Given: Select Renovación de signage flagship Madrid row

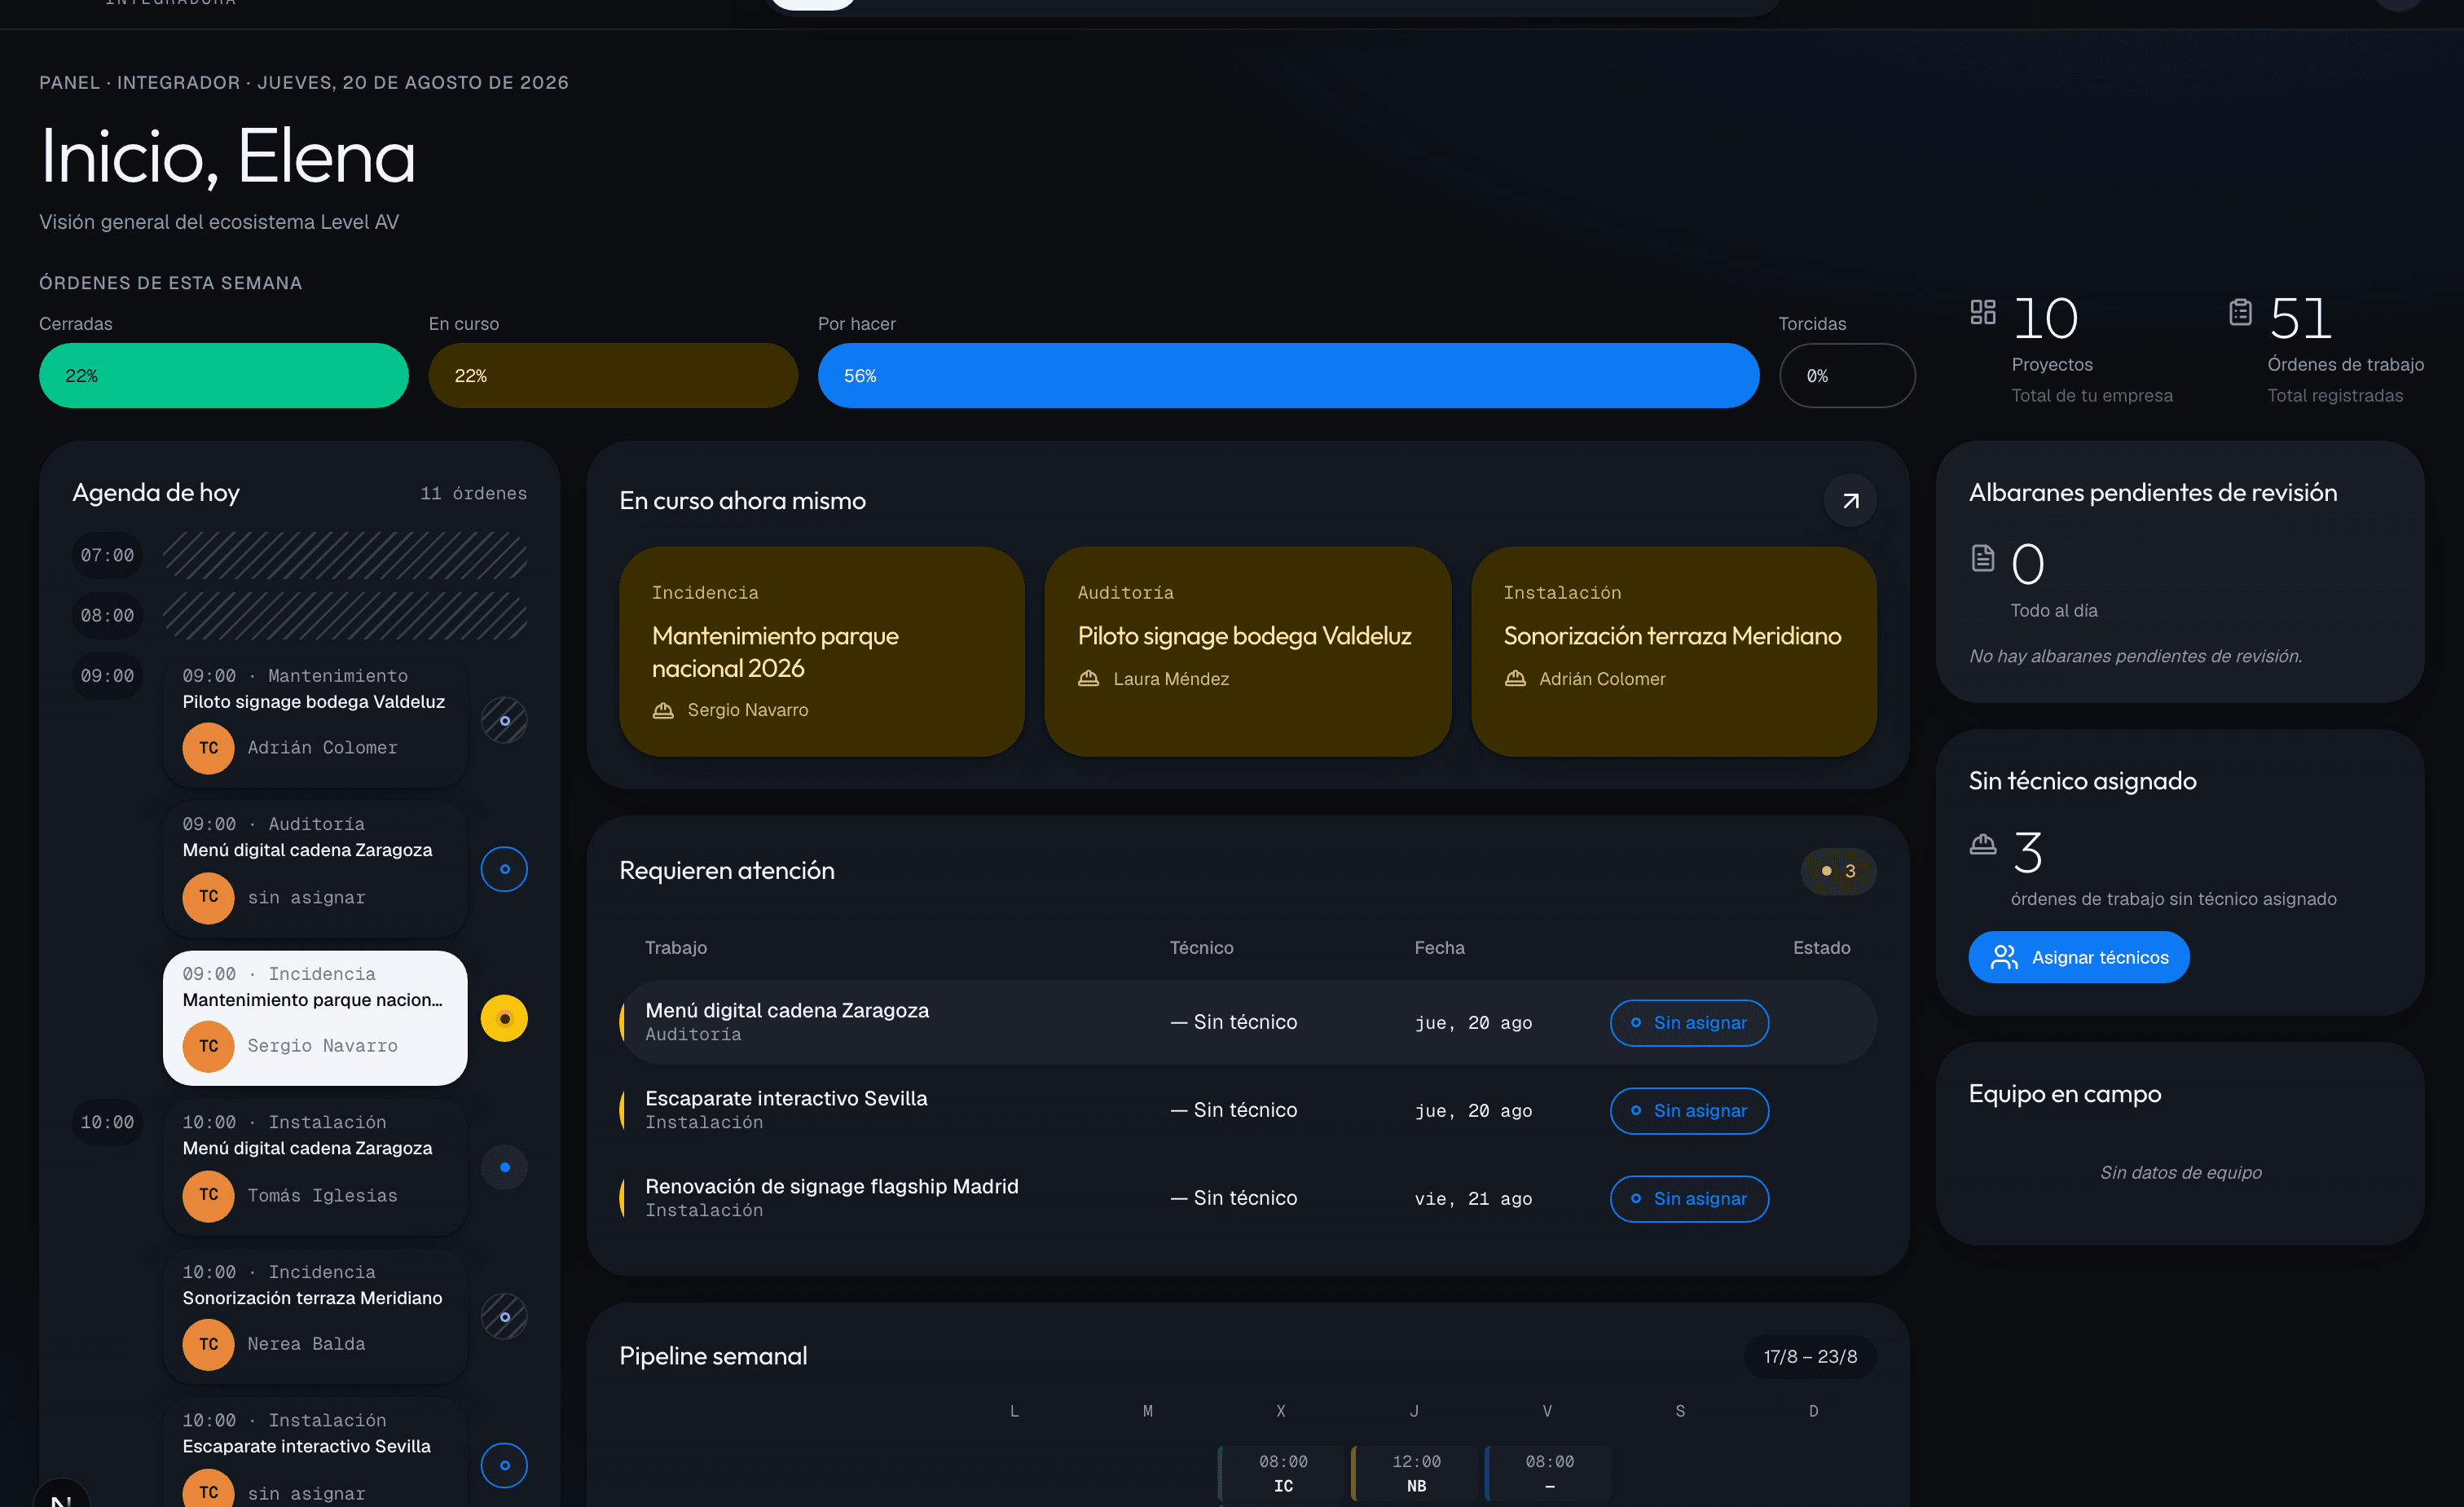Looking at the screenshot, I should pyautogui.click(x=1247, y=1199).
